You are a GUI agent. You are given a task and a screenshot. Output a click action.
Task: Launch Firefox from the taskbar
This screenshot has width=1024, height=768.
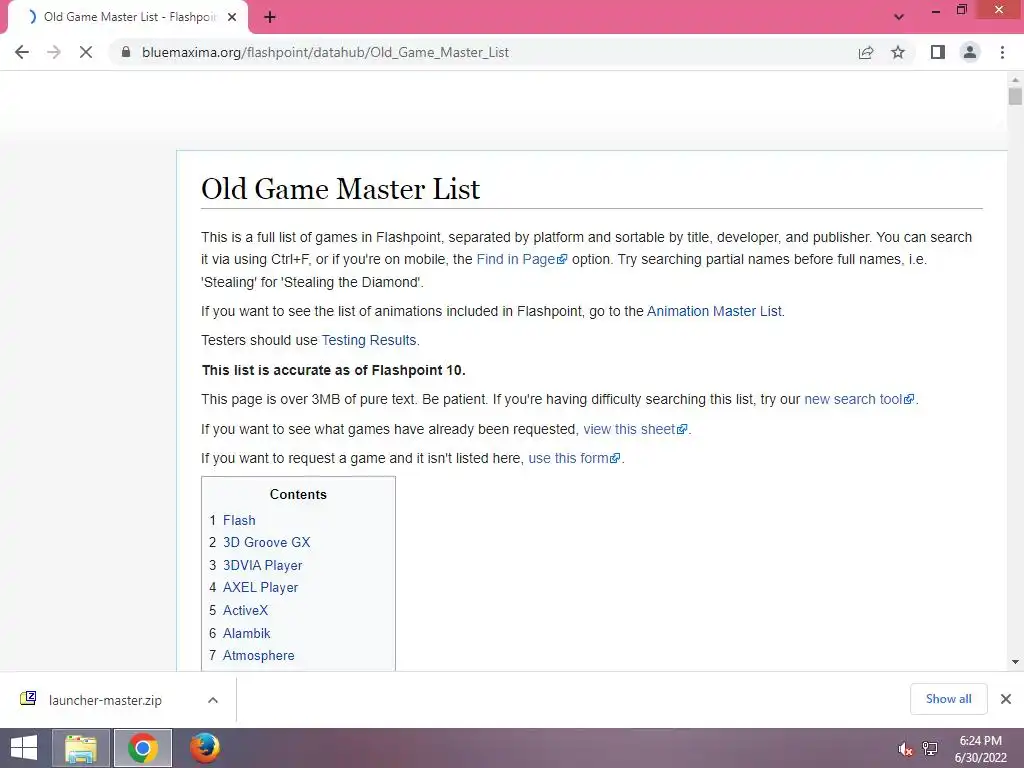tap(204, 748)
